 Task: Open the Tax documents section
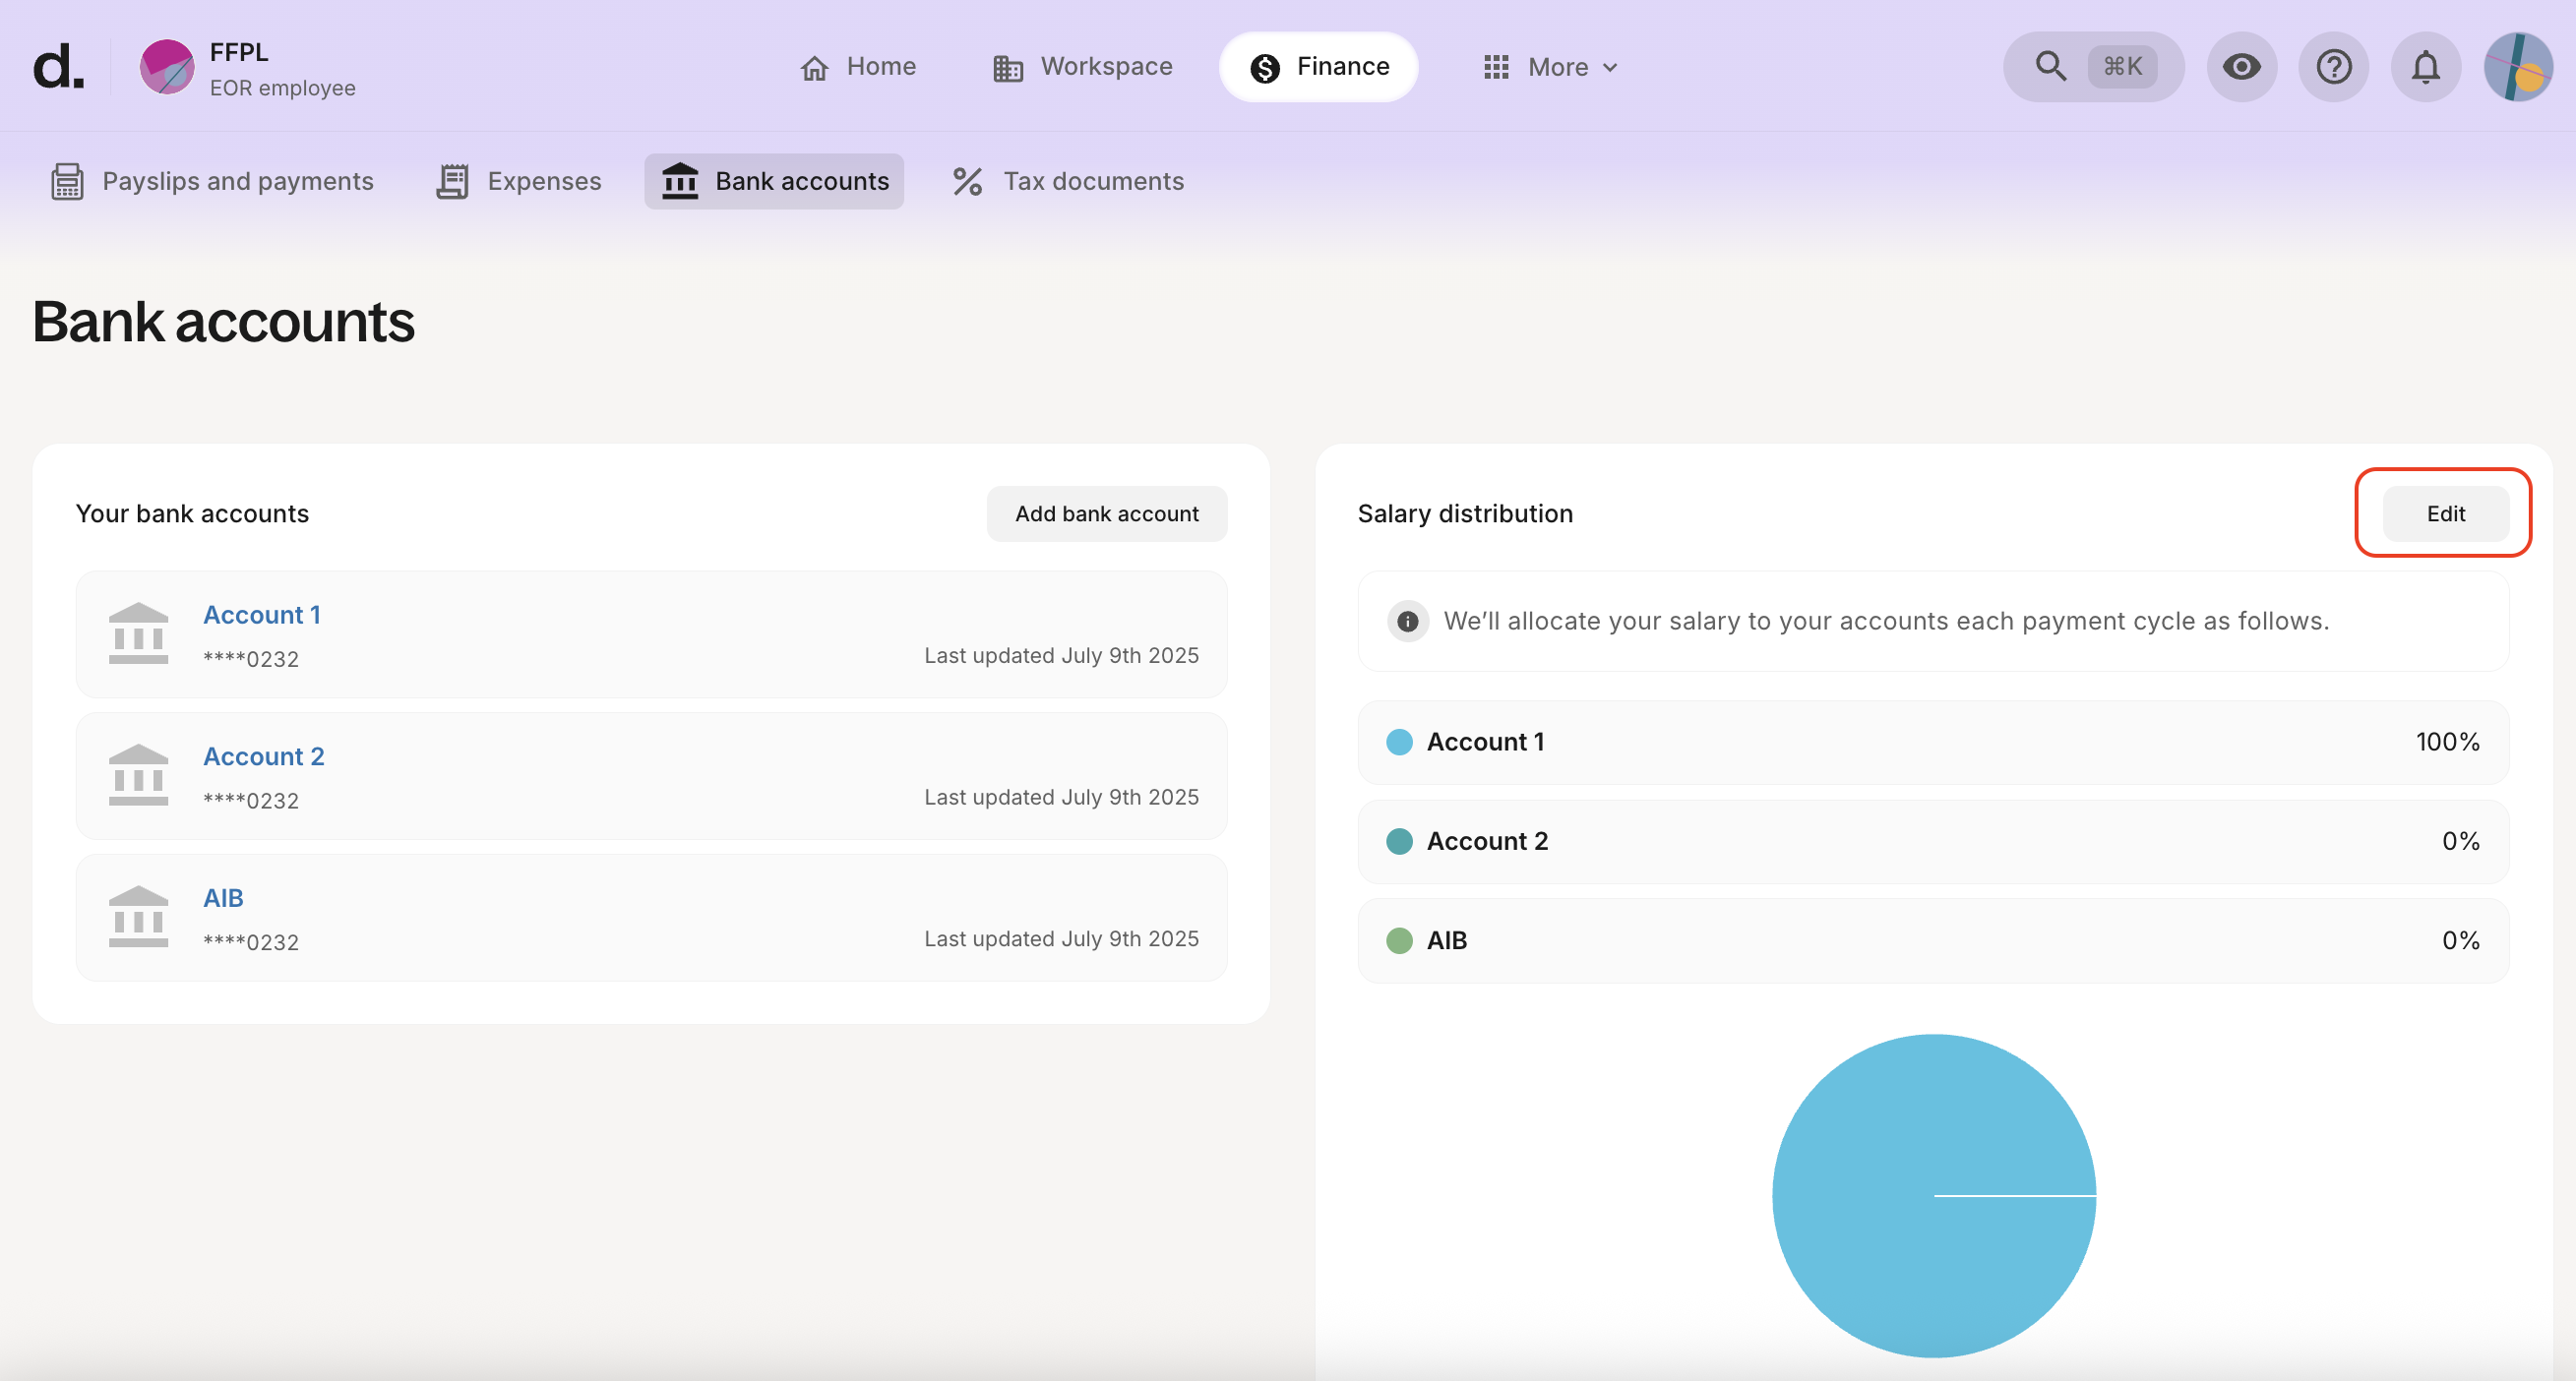point(1068,181)
